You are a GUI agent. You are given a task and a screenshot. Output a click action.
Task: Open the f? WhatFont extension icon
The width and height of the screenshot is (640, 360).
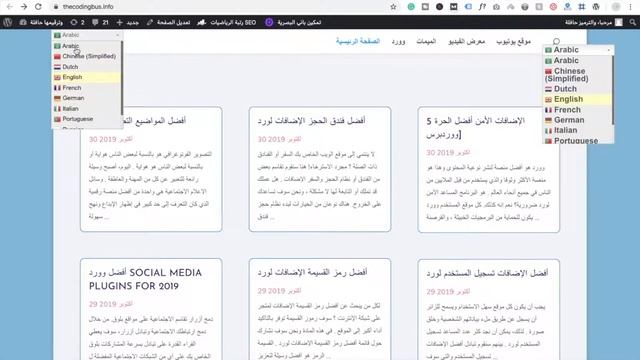pyautogui.click(x=482, y=7)
